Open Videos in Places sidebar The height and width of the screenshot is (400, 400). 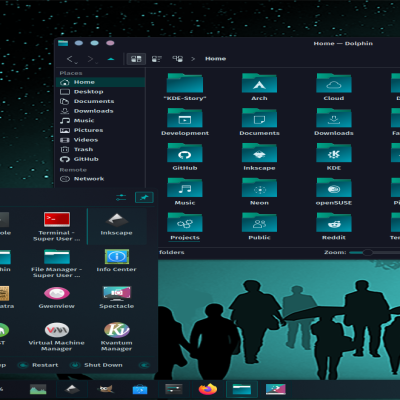(x=101, y=140)
